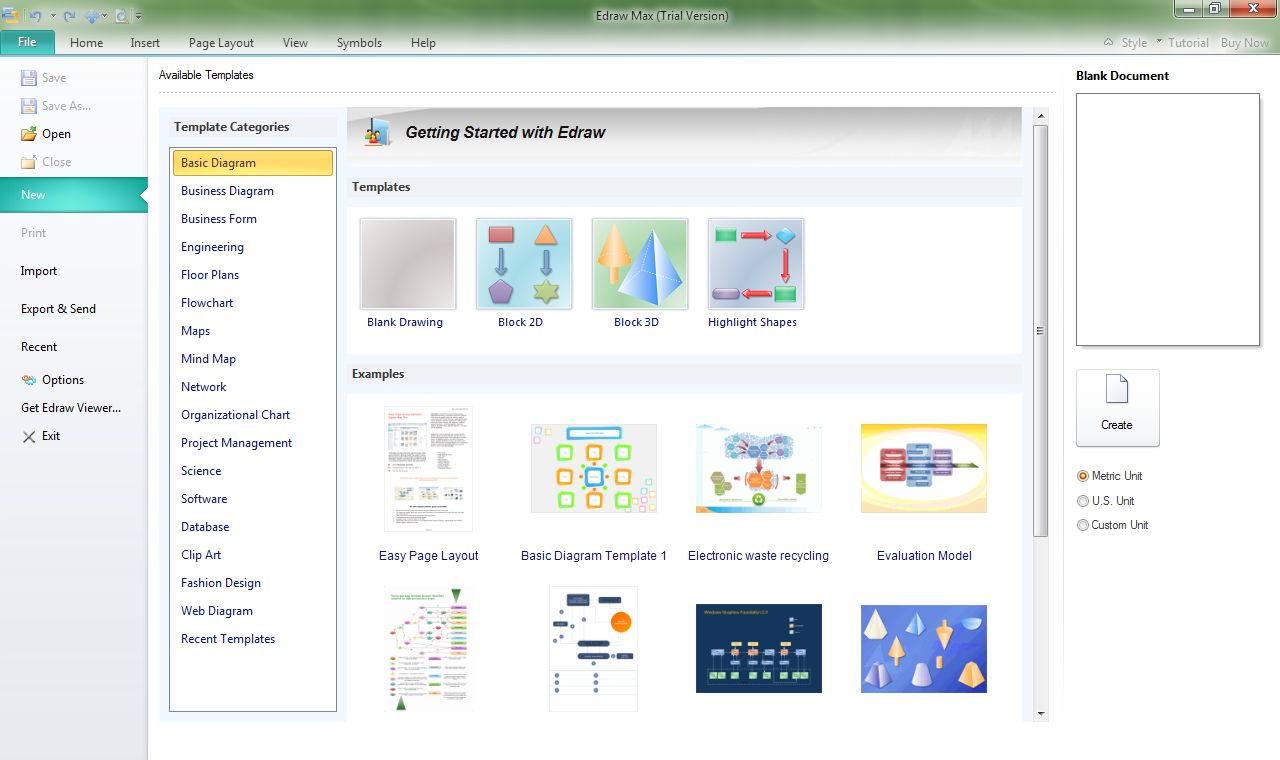Switch to the Insert ribbon tab

point(145,43)
